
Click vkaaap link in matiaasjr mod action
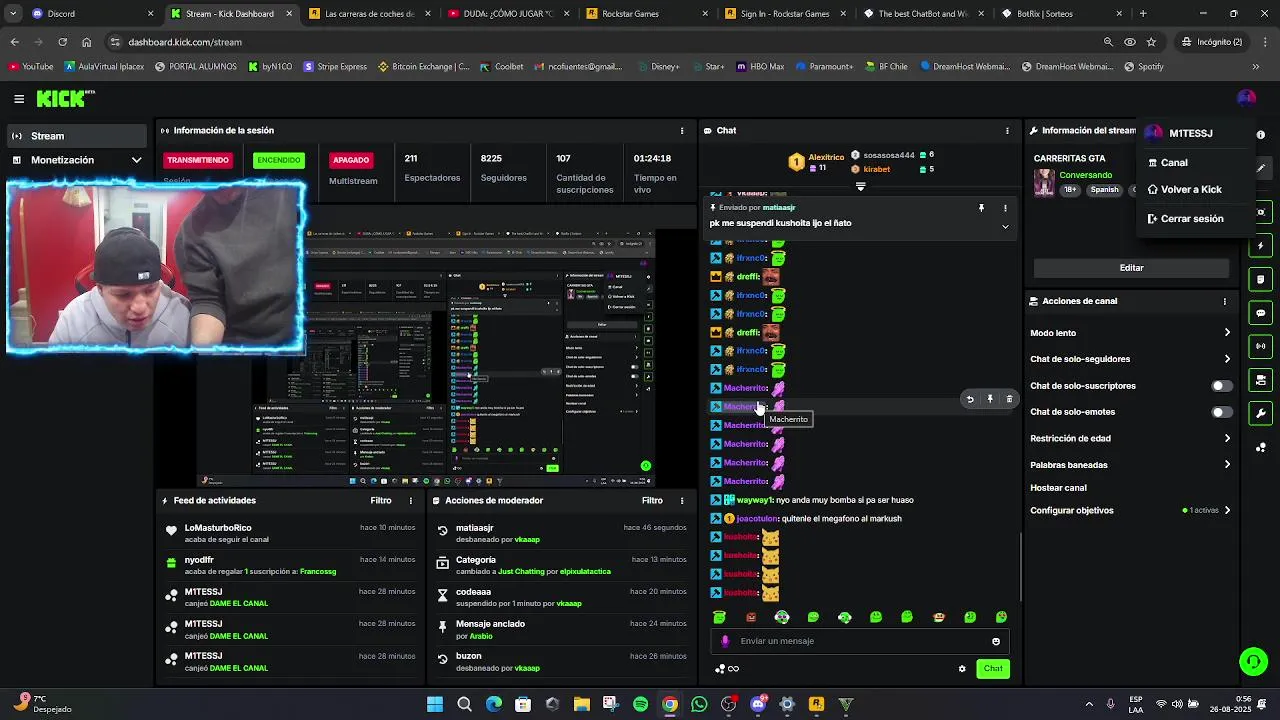click(x=527, y=540)
